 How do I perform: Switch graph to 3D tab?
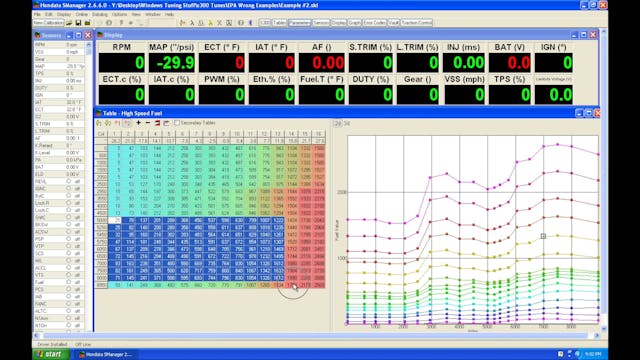click(347, 123)
